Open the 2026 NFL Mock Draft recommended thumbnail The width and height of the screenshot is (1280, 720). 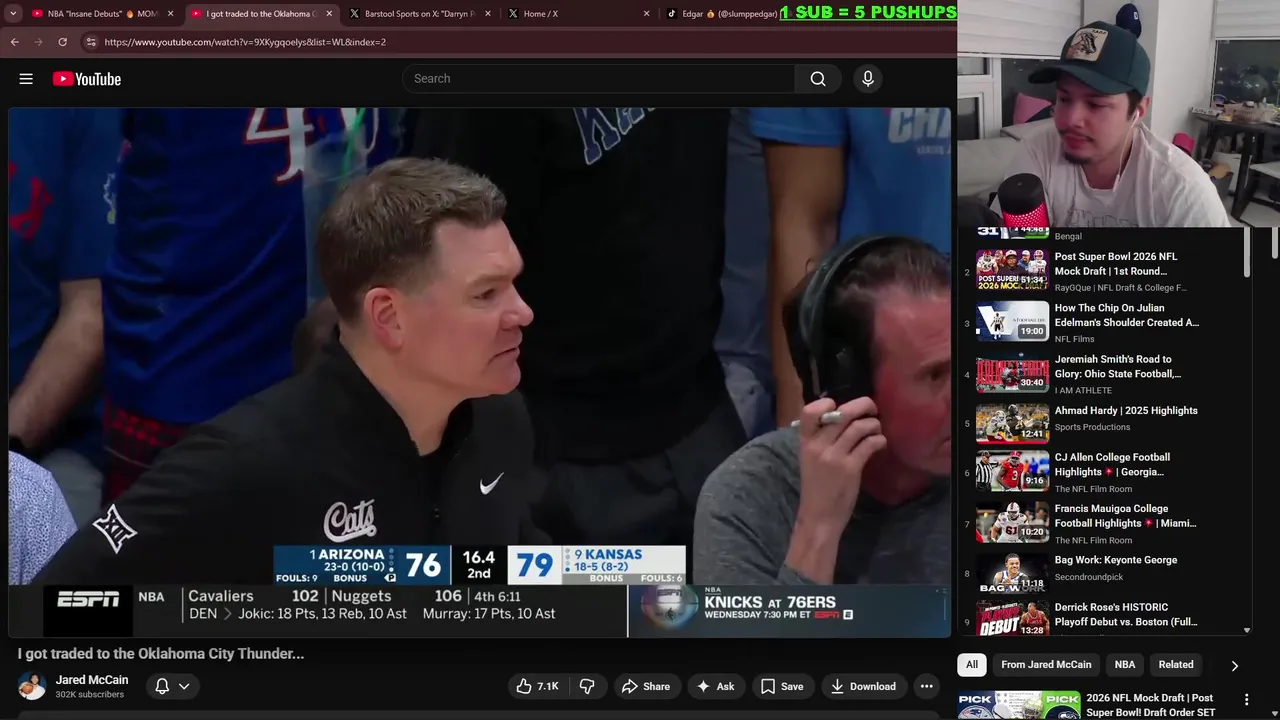point(1019,705)
